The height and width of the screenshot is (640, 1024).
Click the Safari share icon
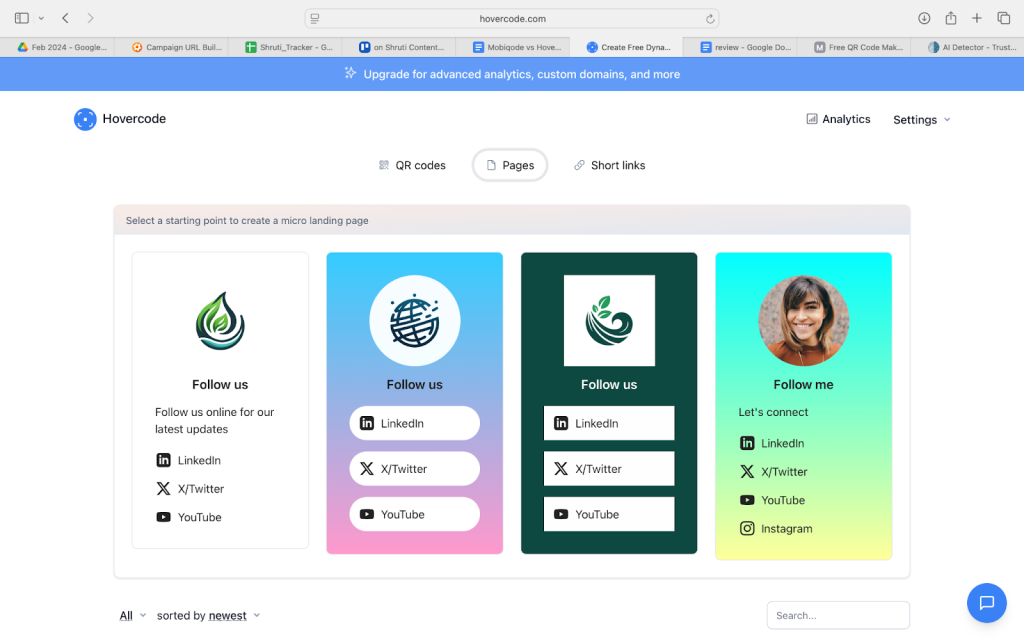tap(951, 18)
